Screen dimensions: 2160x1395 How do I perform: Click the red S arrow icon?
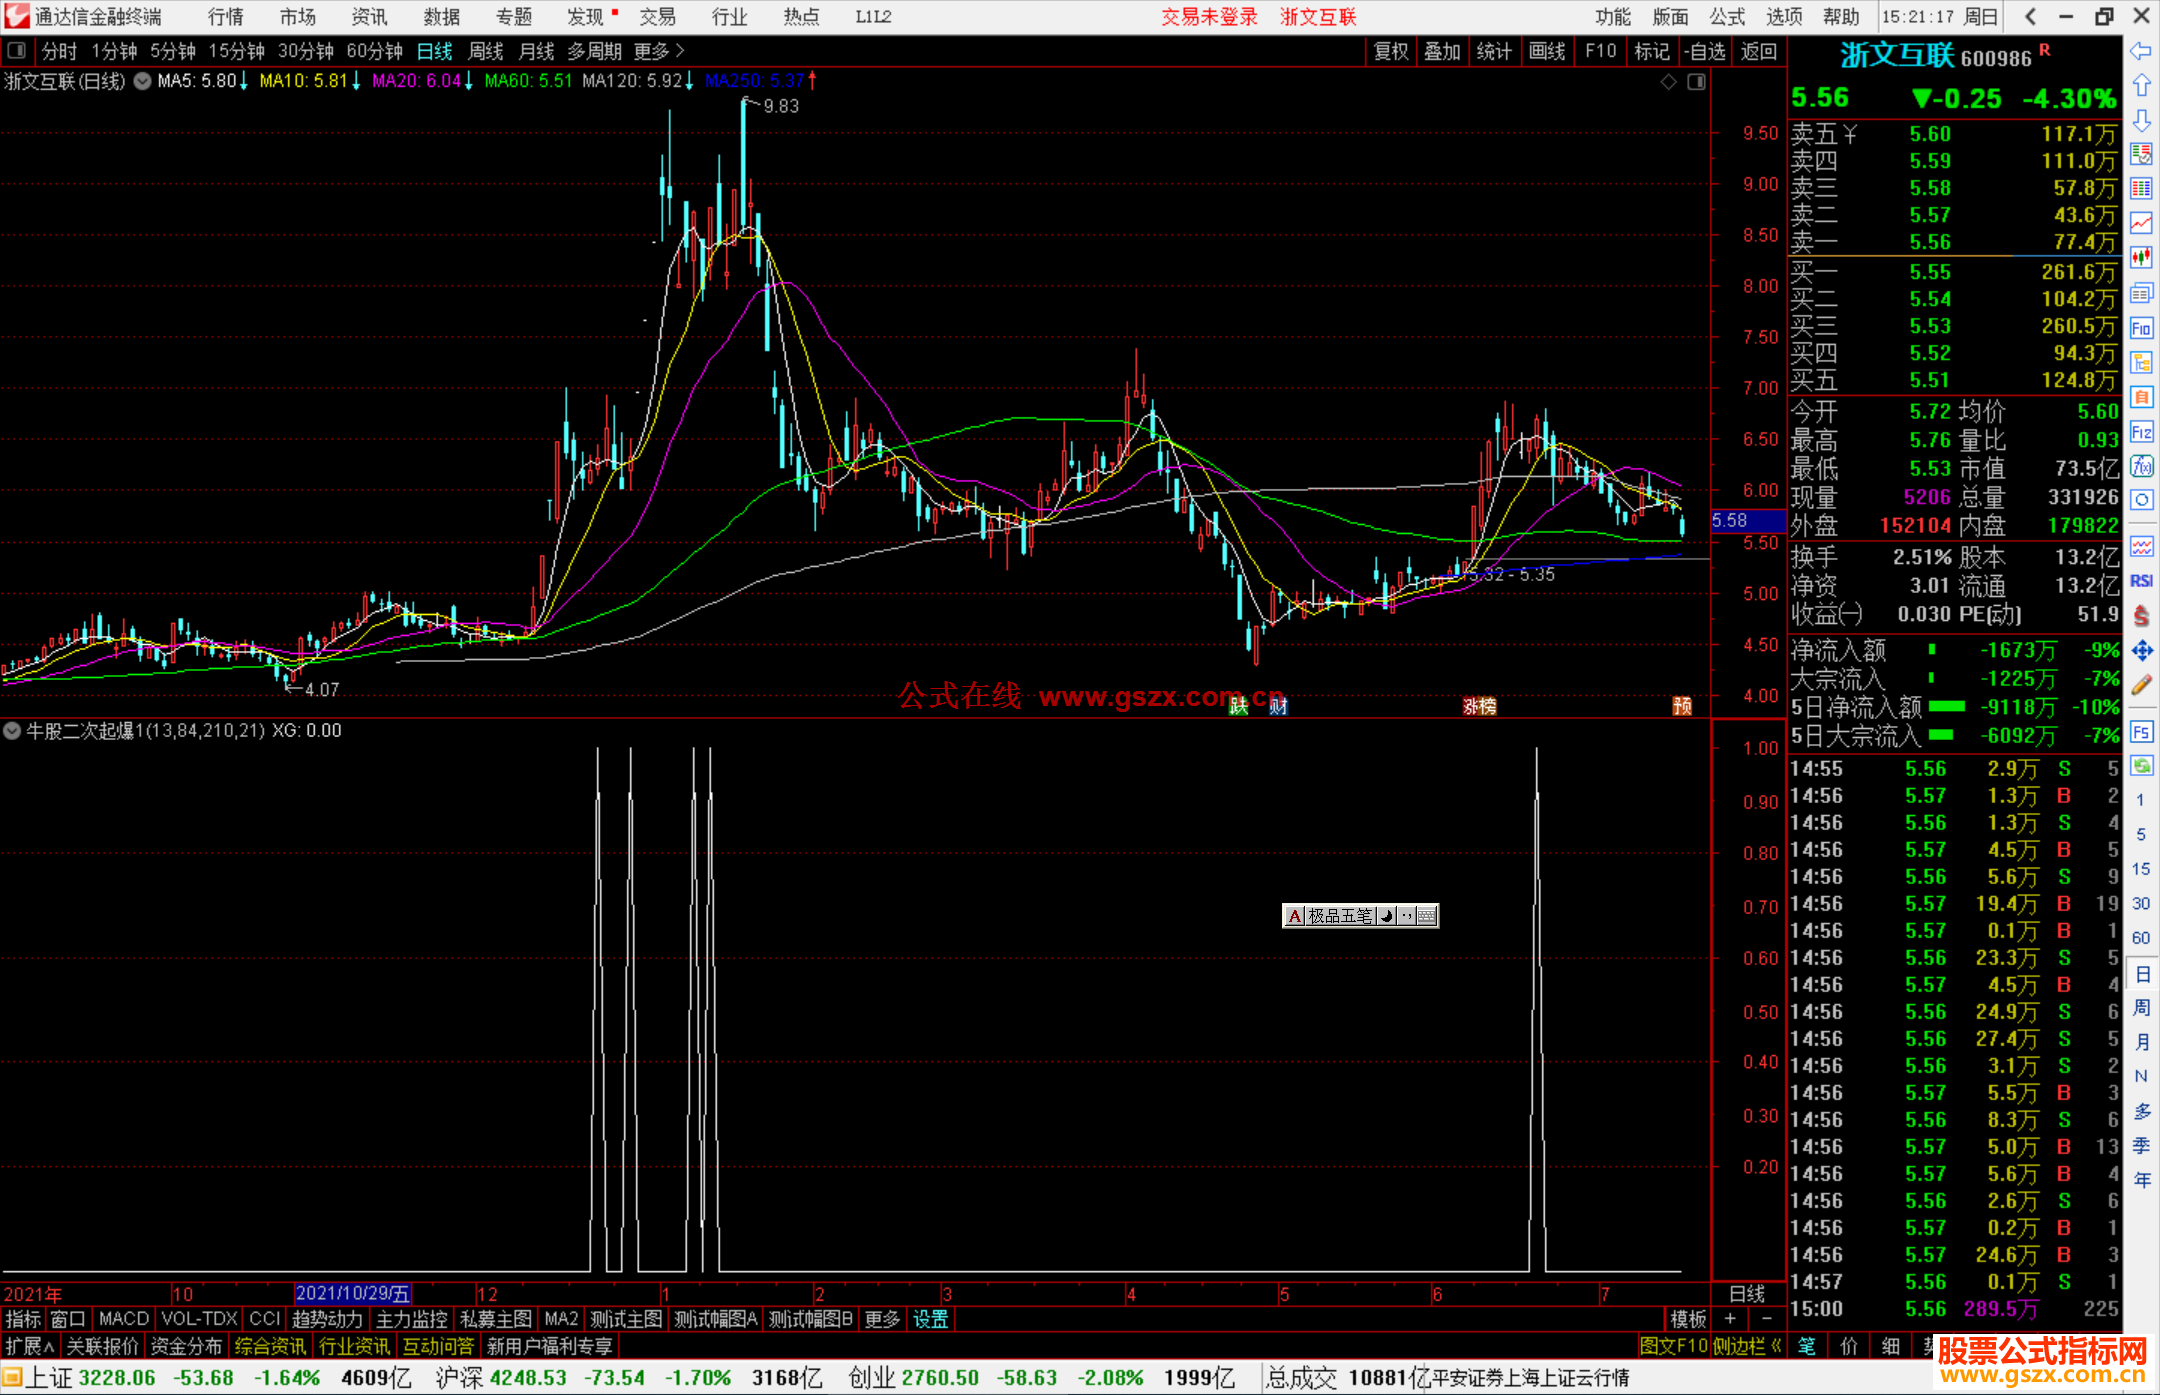pos(2141,615)
